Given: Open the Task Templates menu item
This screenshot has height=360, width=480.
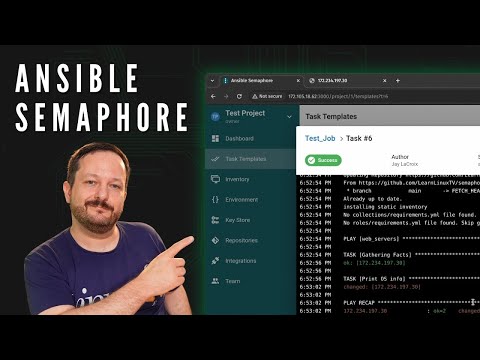Looking at the screenshot, I should [x=250, y=159].
